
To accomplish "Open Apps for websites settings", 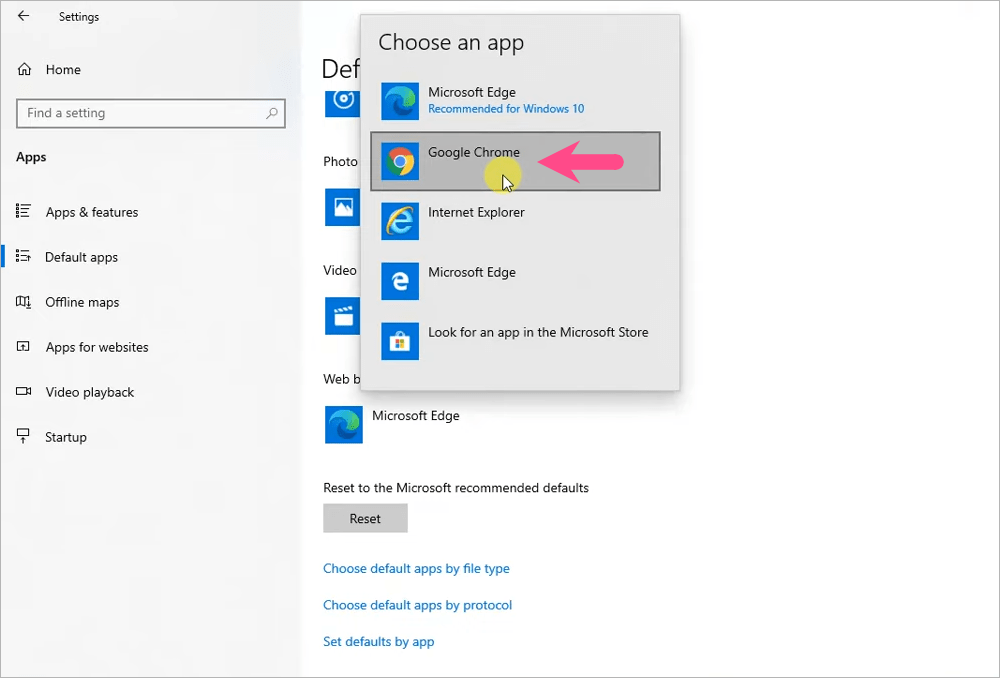I will coord(97,347).
